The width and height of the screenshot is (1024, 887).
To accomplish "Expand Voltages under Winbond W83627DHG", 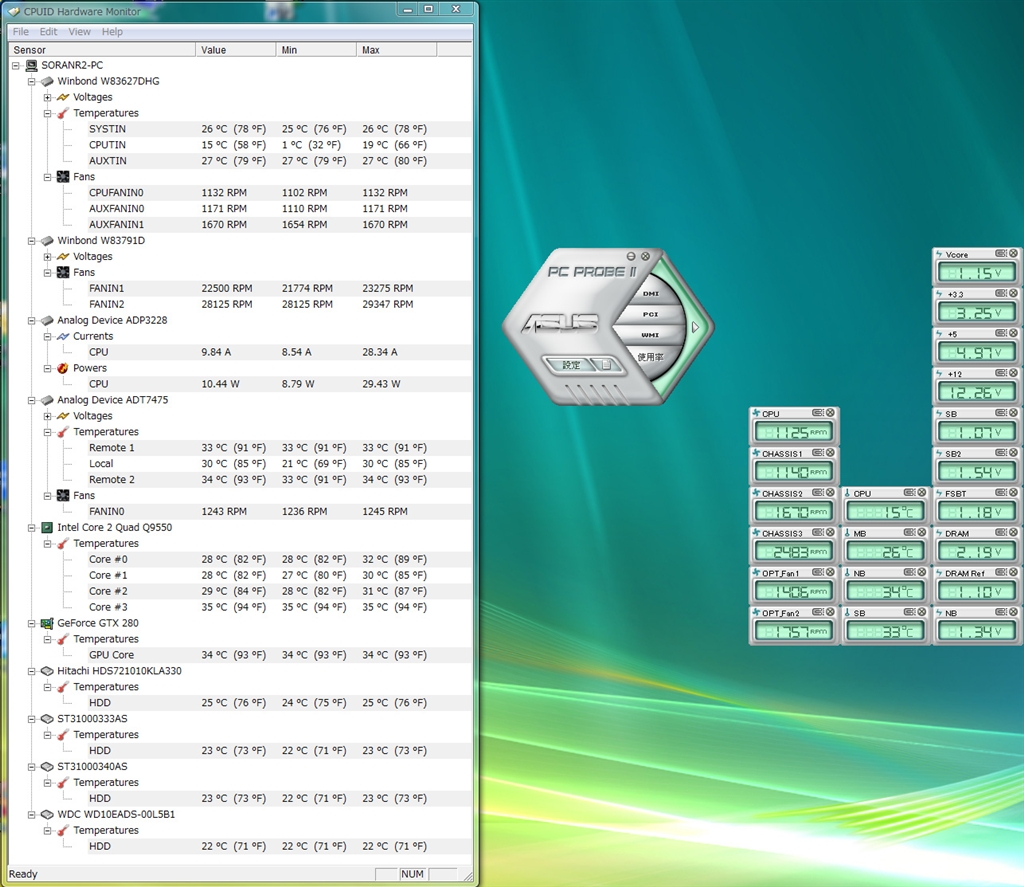I will coord(47,97).
